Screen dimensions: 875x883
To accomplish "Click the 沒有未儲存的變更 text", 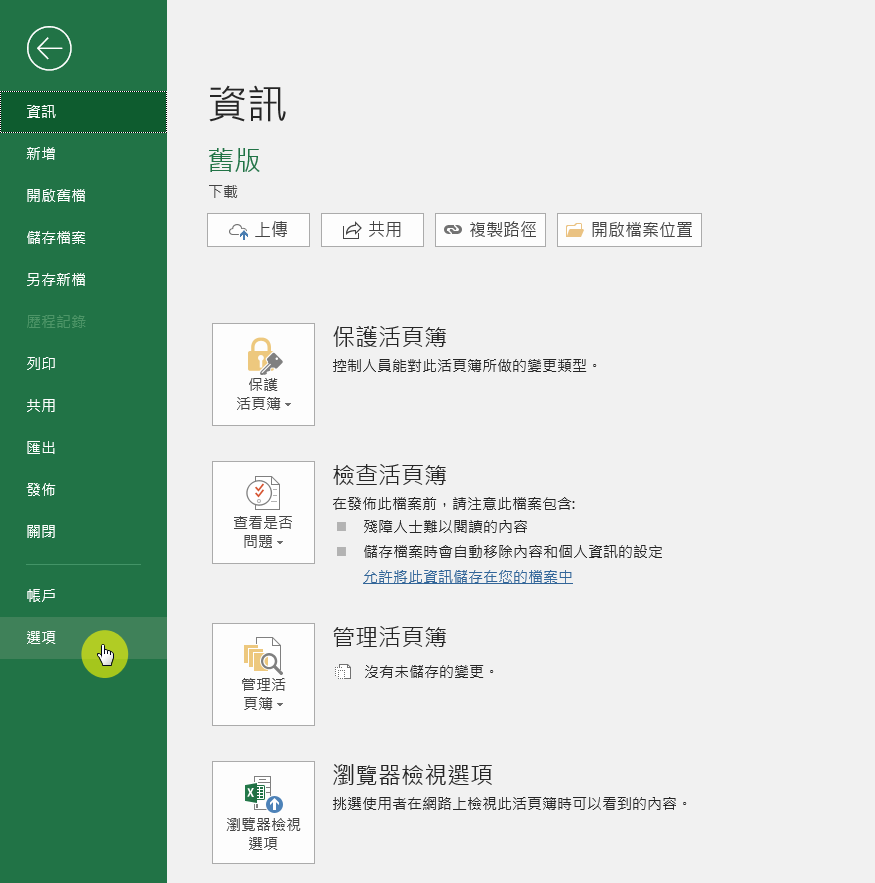I will [429, 672].
